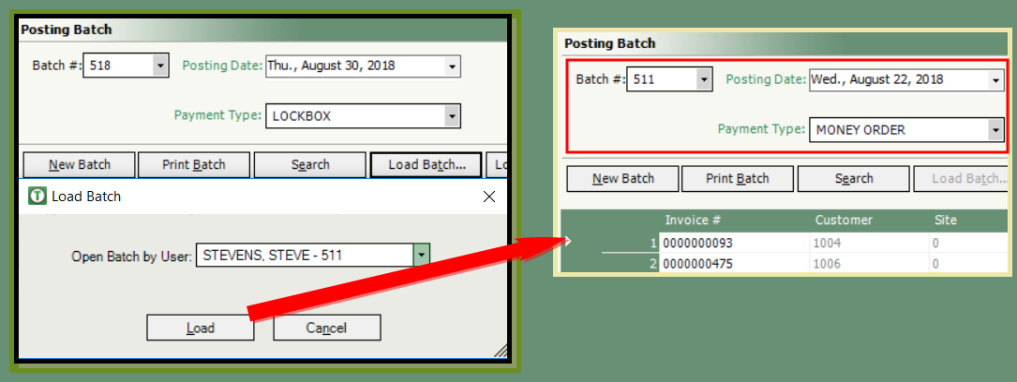Click Print Batch in right Posting Batch window
This screenshot has width=1017, height=382.
pos(737,178)
